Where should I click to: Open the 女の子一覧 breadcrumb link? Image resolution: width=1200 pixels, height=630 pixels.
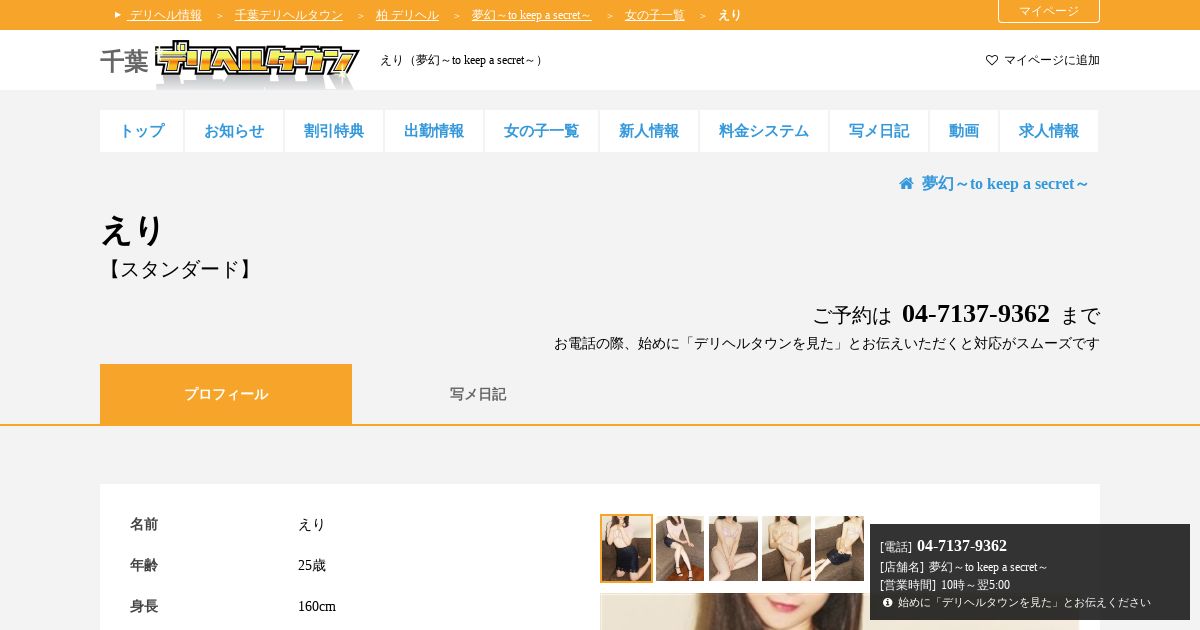[x=655, y=15]
